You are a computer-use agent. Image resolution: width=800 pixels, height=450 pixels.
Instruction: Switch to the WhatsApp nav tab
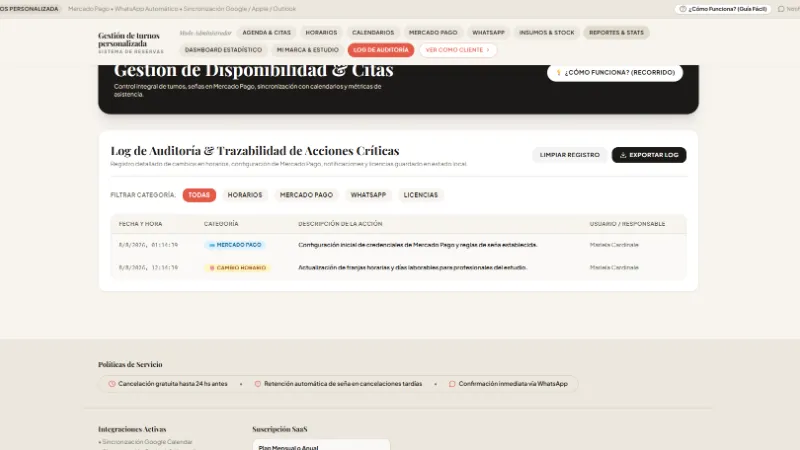tap(488, 33)
